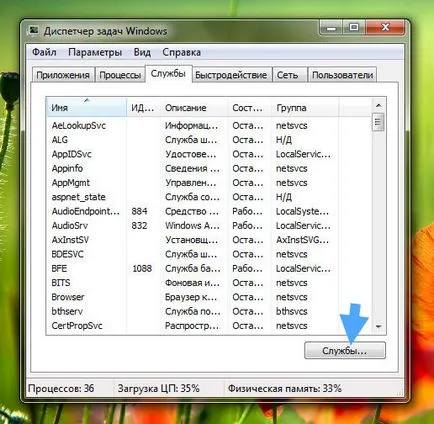Select the Browser service row
The width and height of the screenshot is (434, 424).
(x=208, y=298)
